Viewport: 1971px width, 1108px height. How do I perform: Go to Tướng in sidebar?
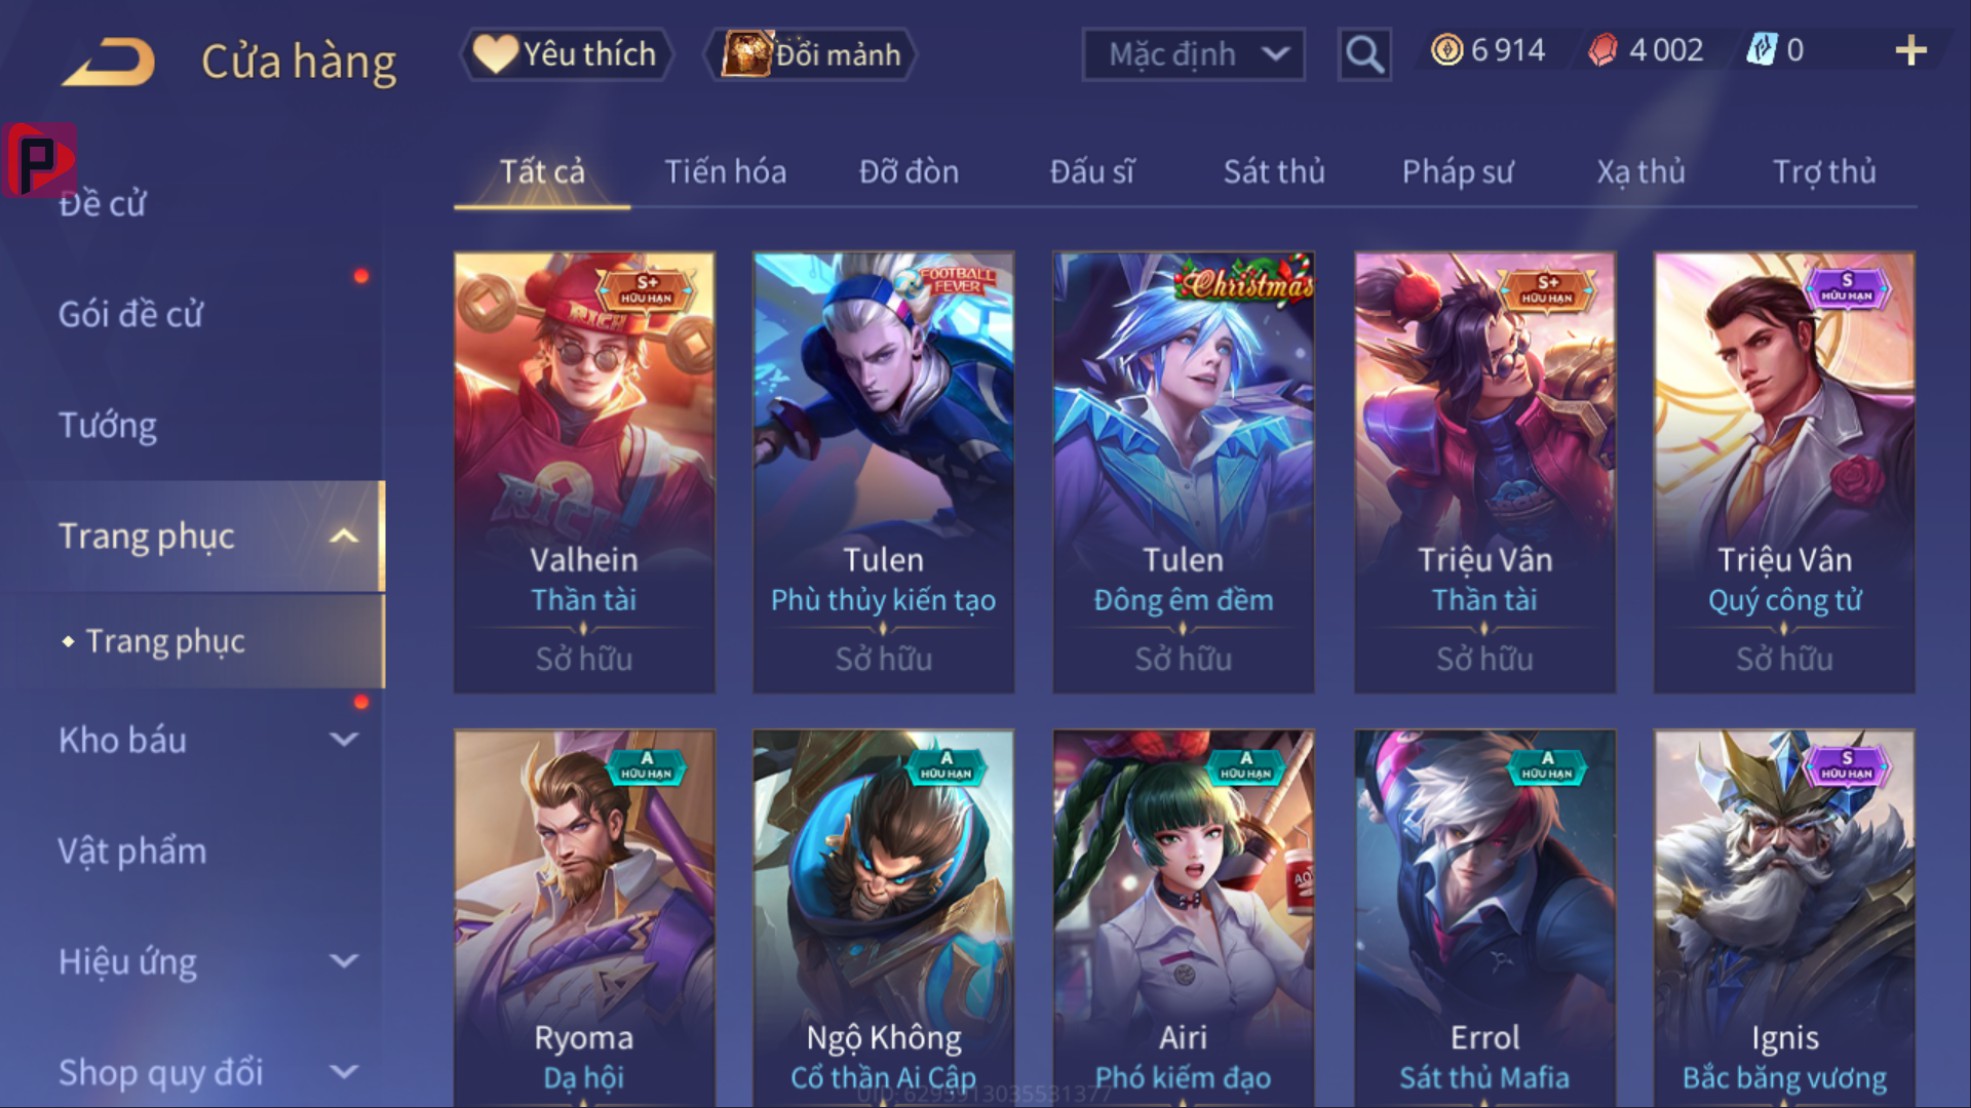pyautogui.click(x=108, y=426)
